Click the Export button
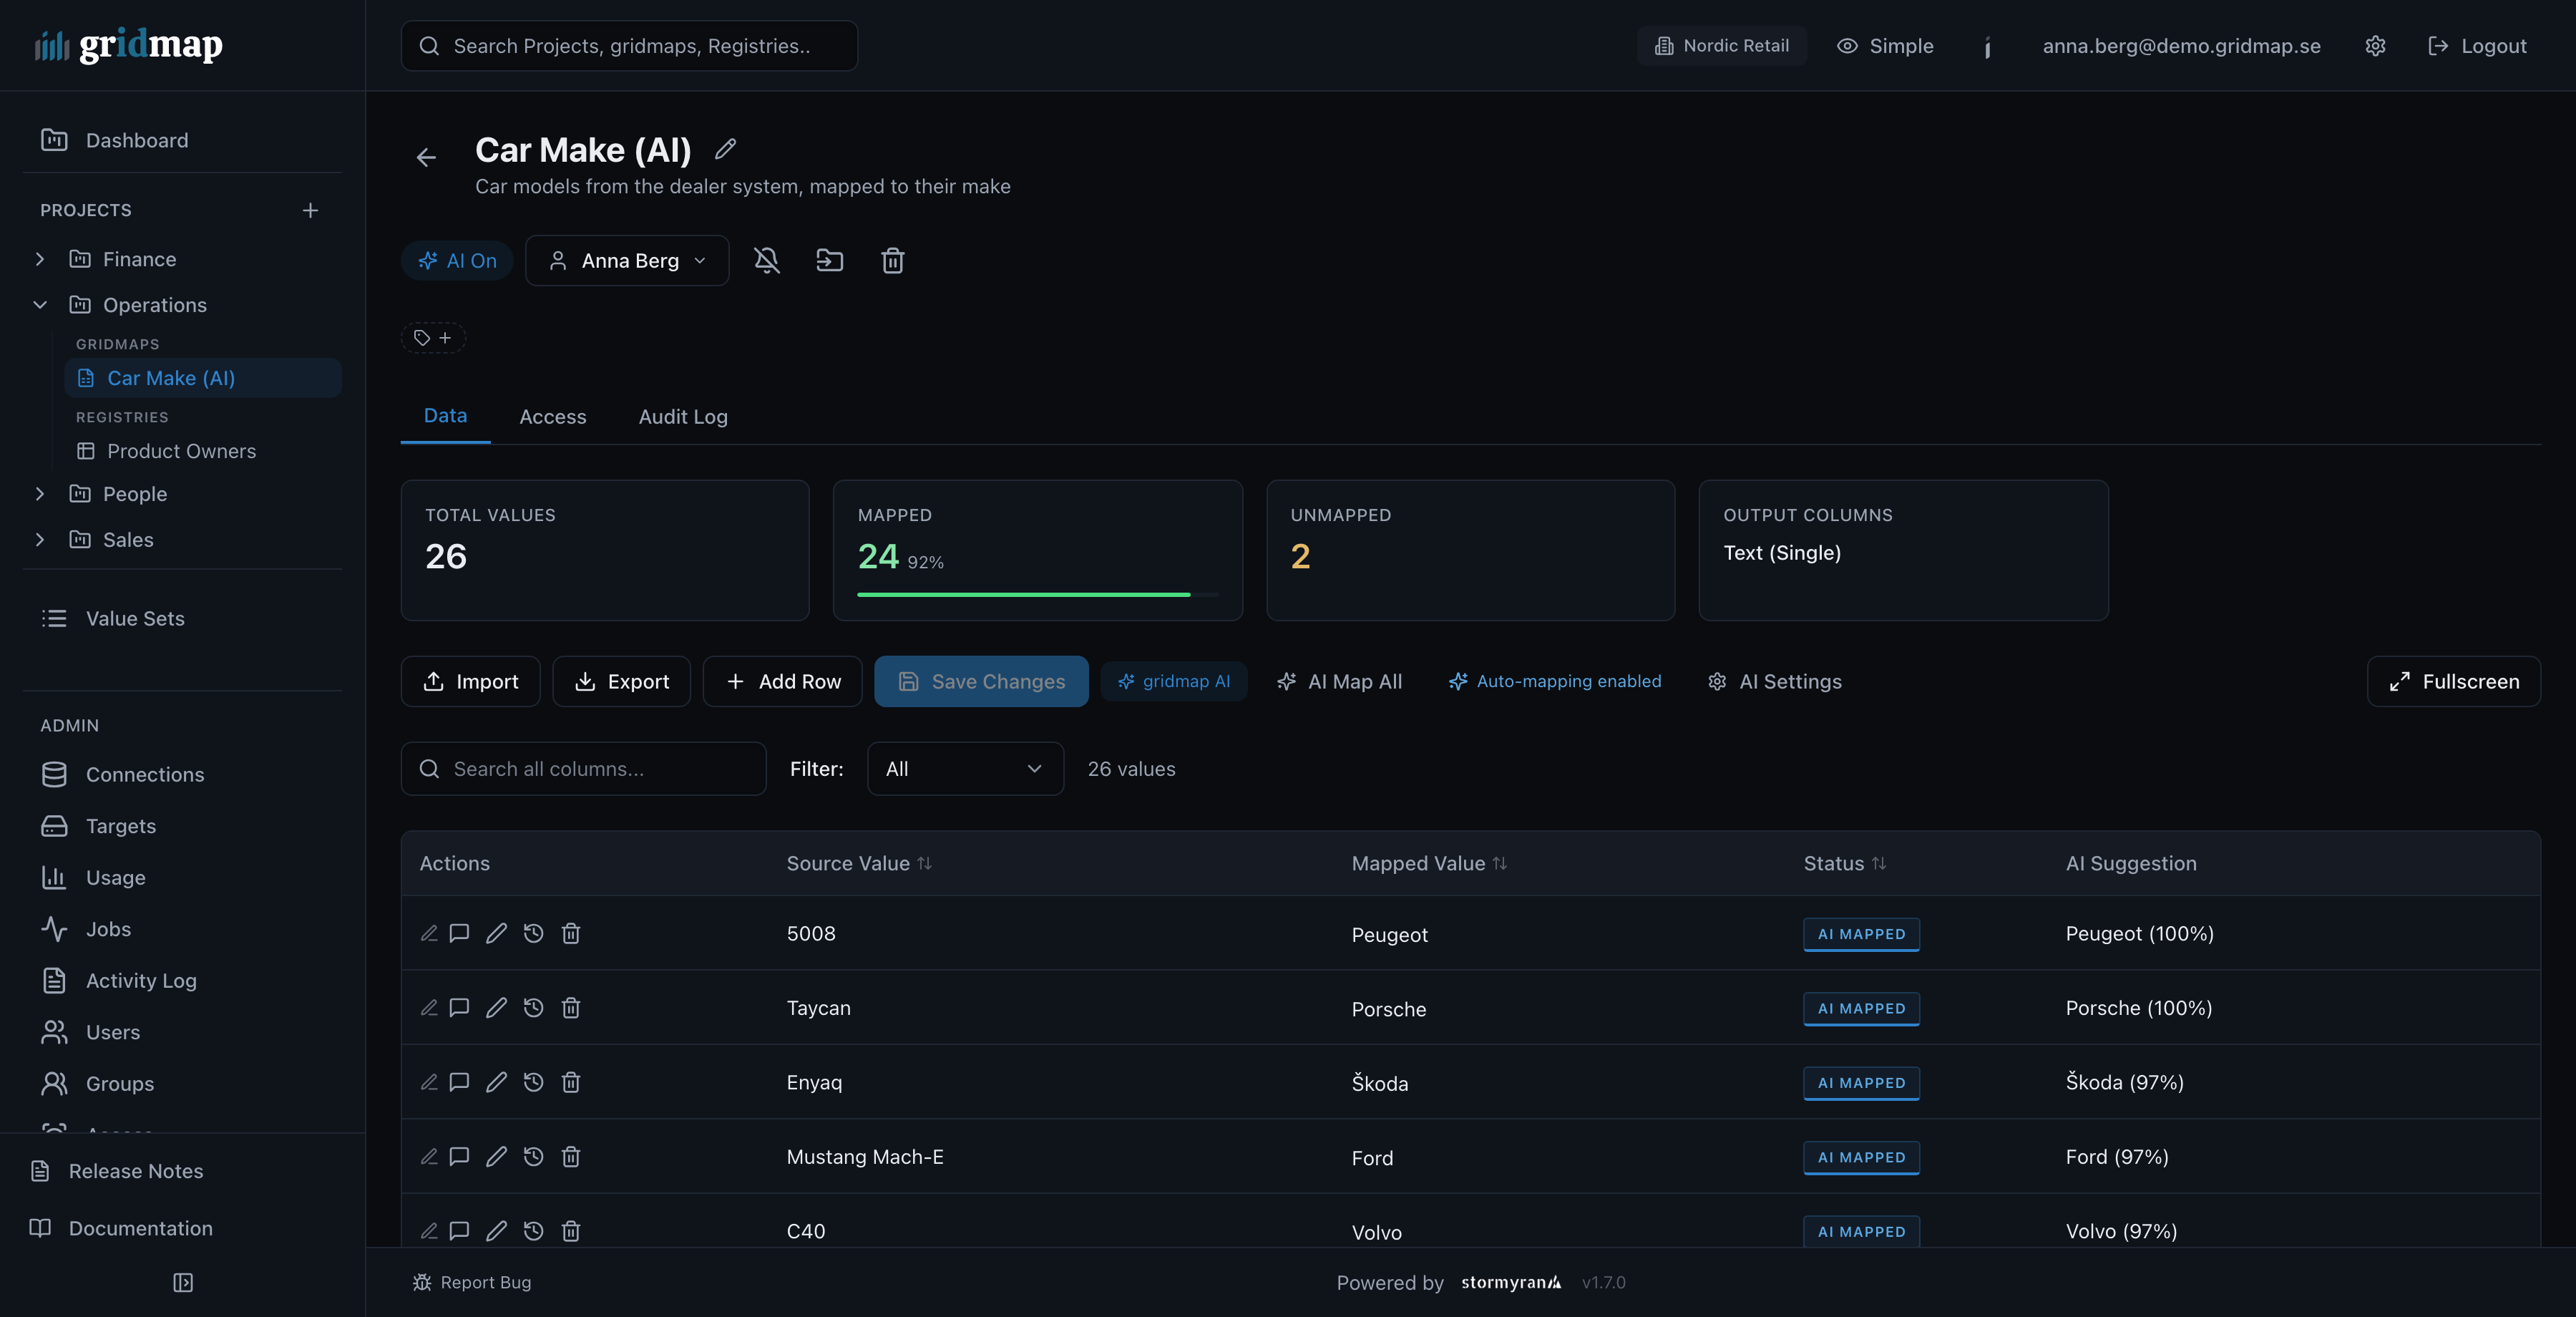Viewport: 2576px width, 1317px height. 621,682
